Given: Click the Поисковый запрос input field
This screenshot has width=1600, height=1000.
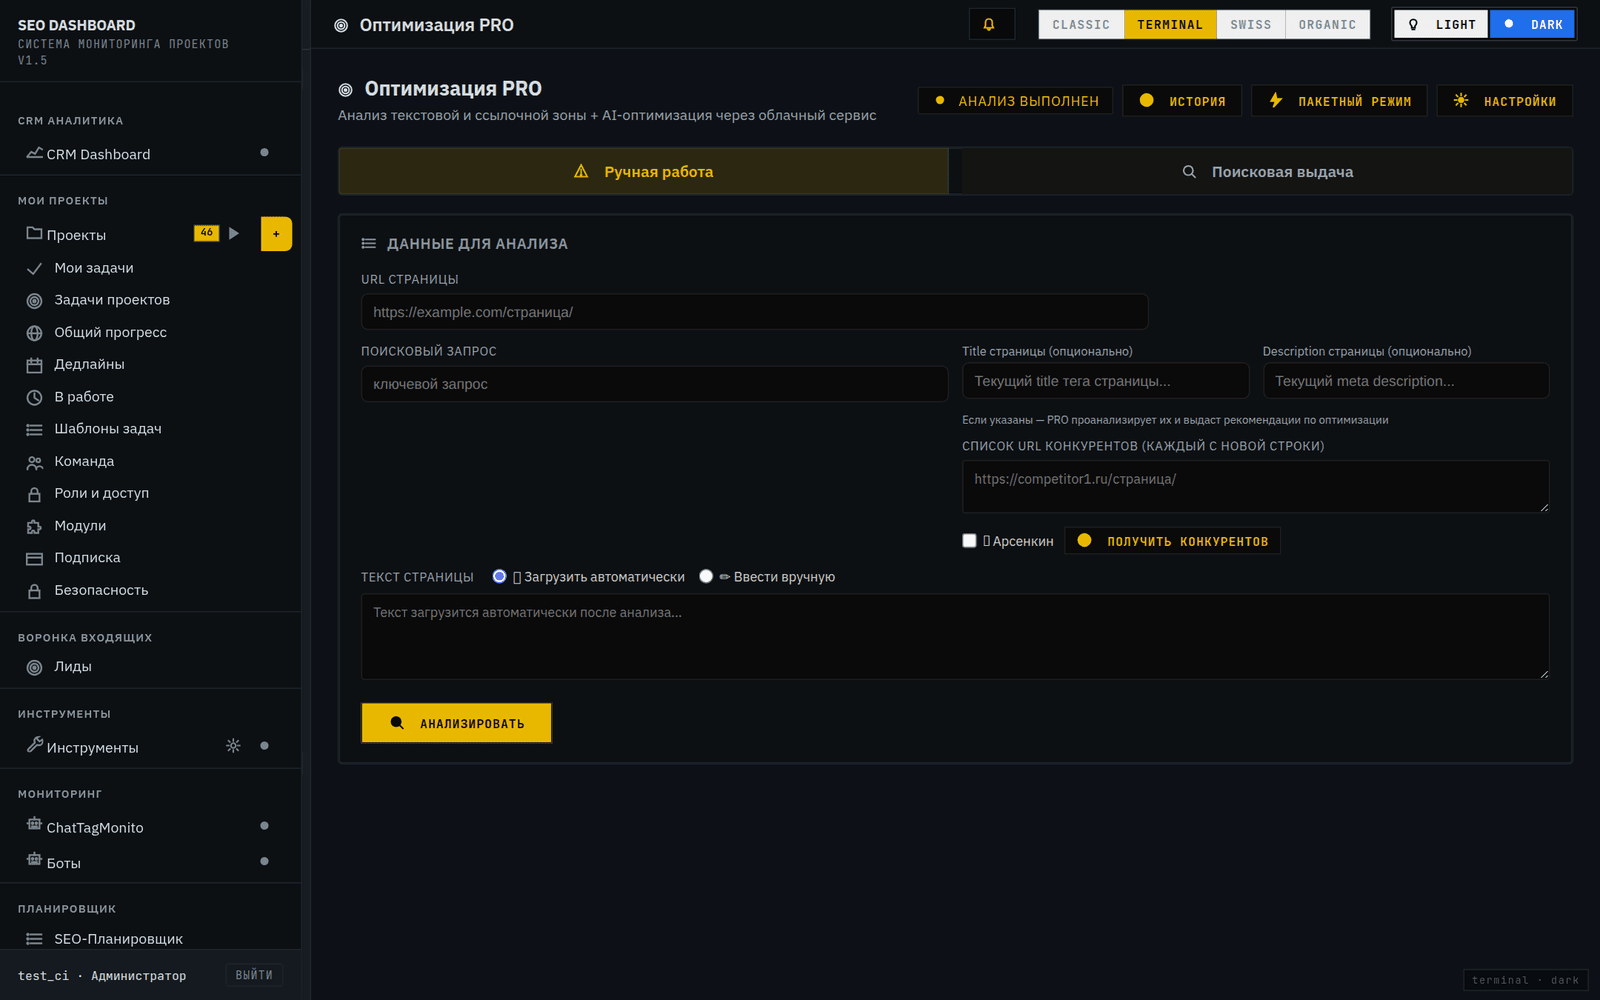Looking at the screenshot, I should click(654, 384).
